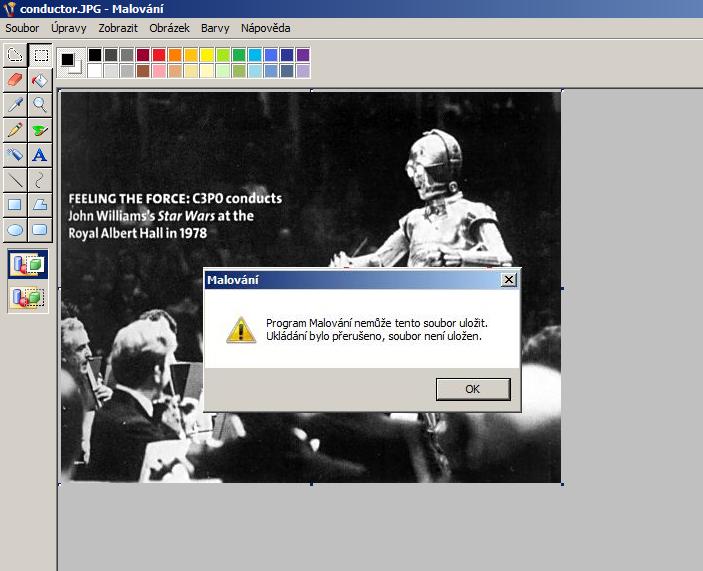Click the C3PO robot figure on canvas

click(x=430, y=202)
